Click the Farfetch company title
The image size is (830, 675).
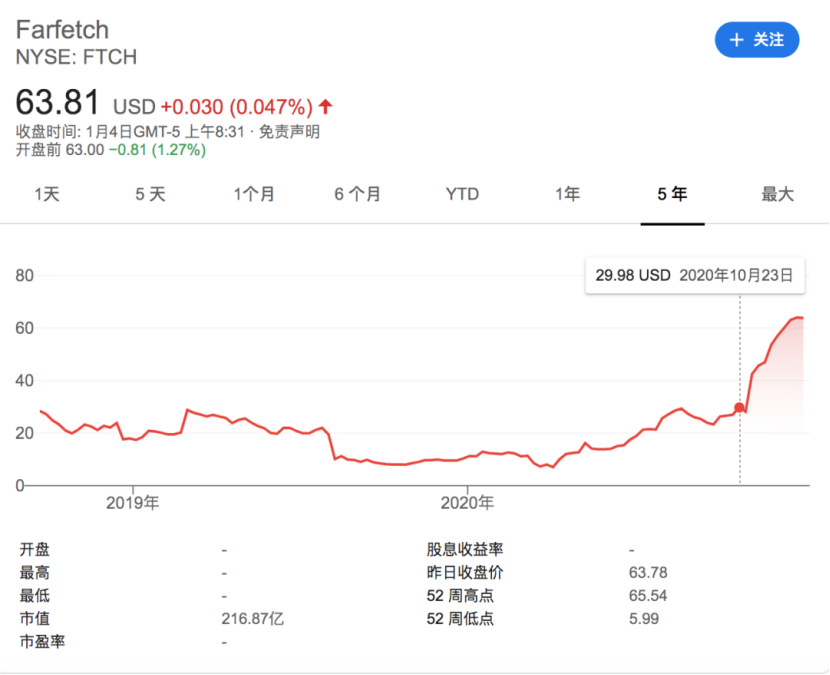[61, 30]
